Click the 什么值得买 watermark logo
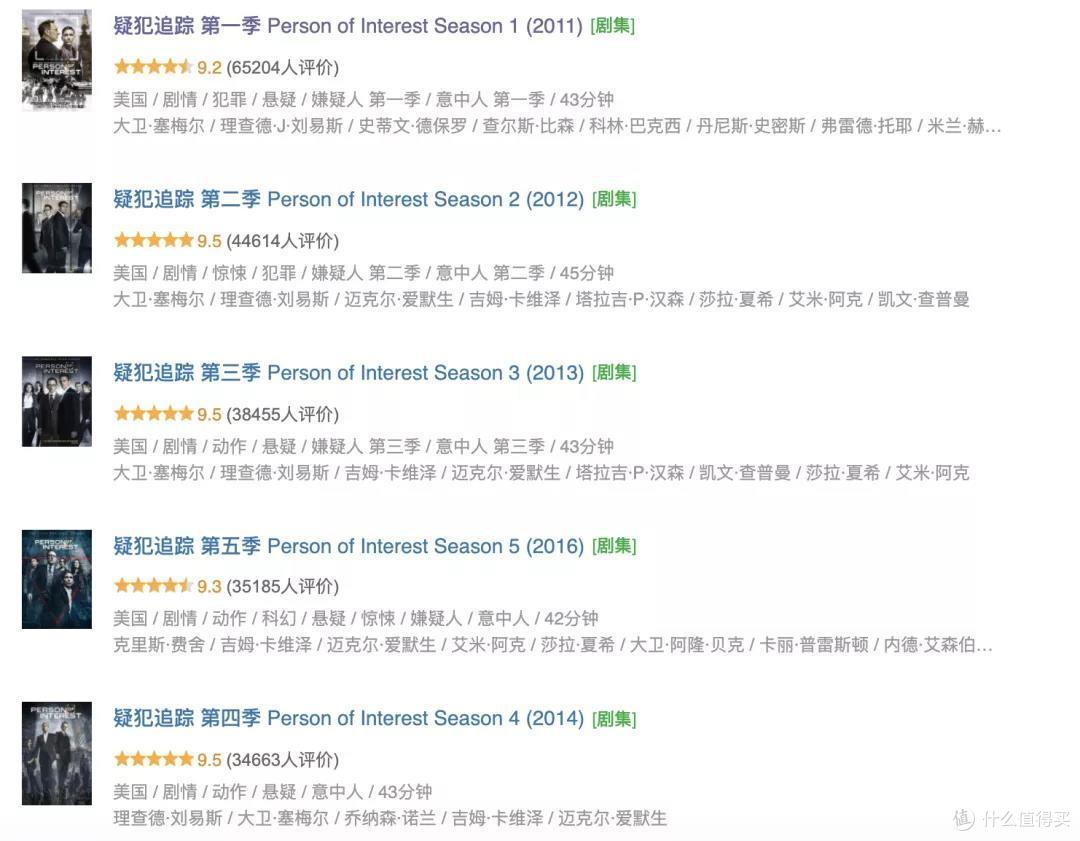 [1012, 819]
